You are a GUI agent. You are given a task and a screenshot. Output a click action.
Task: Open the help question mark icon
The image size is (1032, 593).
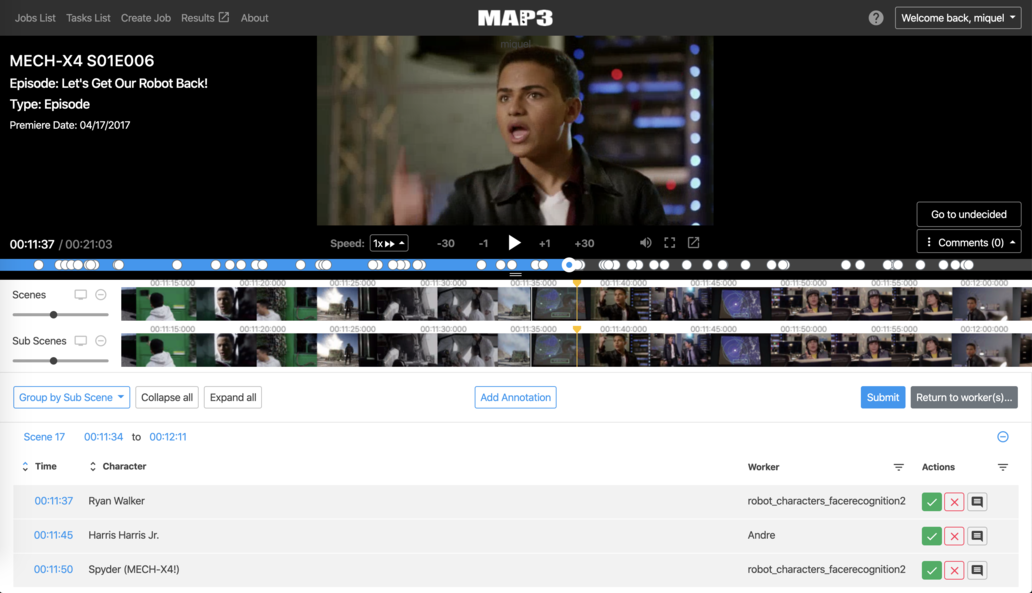(x=875, y=18)
